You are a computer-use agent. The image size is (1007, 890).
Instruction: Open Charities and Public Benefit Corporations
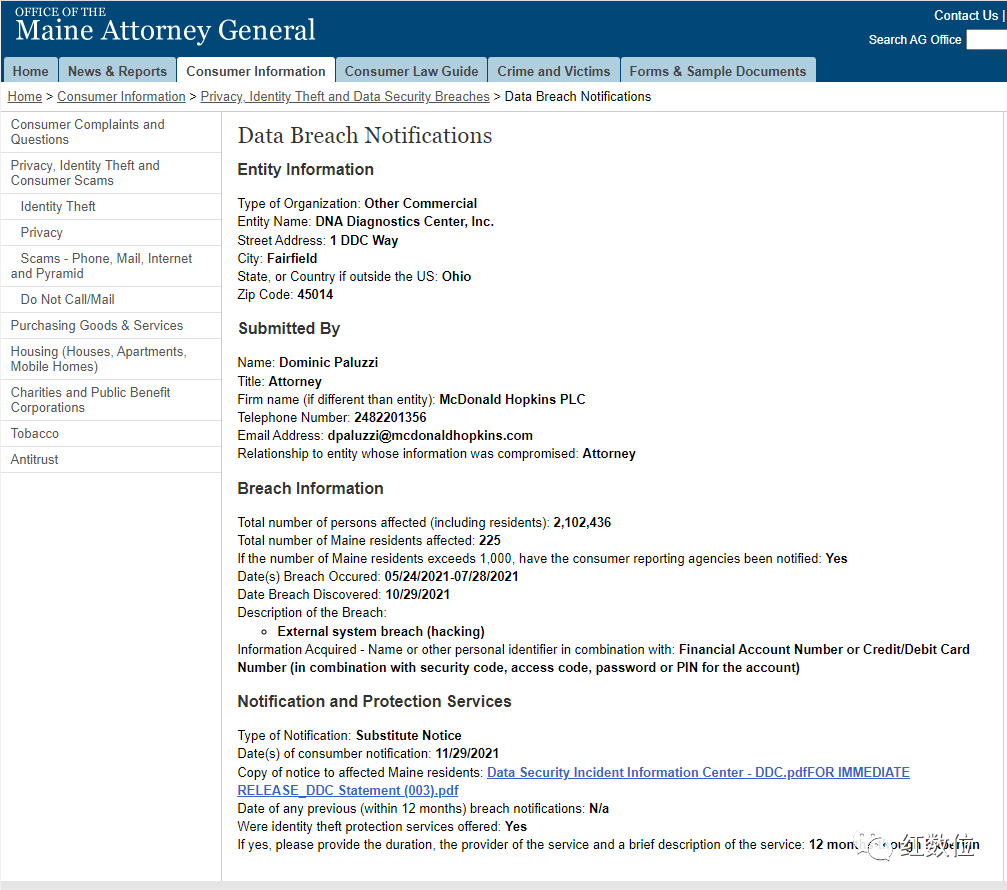pos(111,400)
